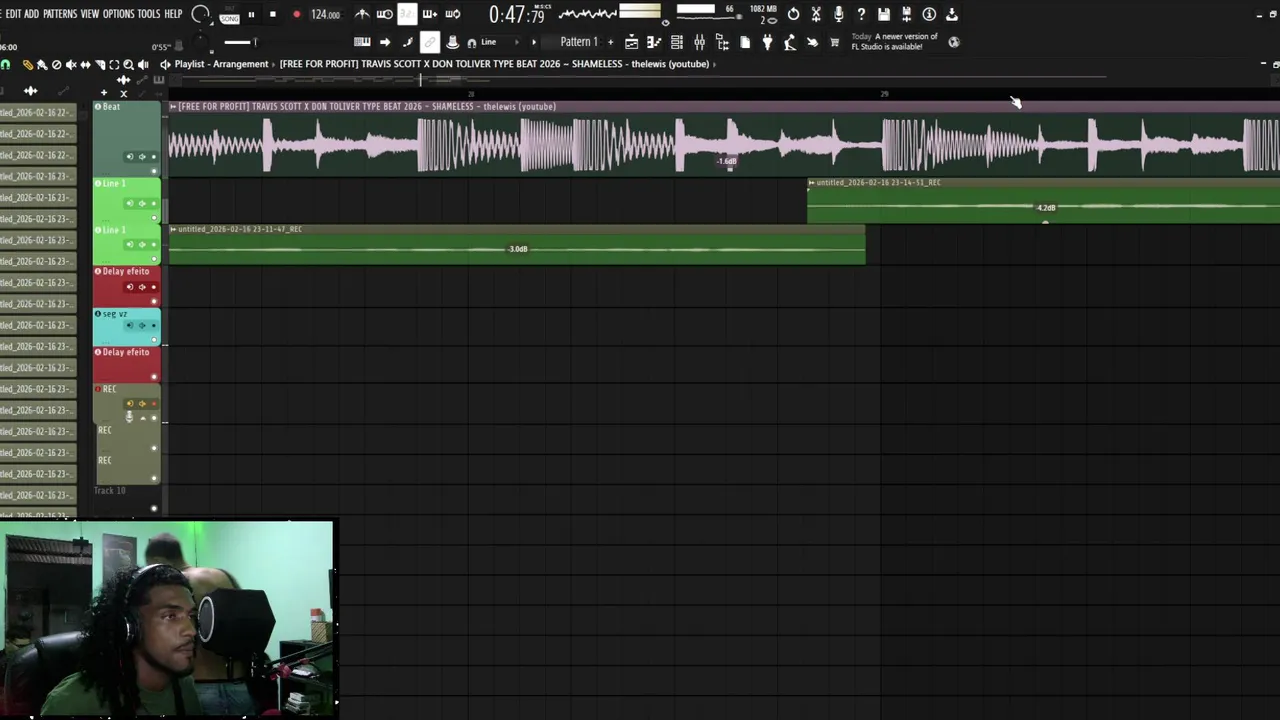Click the 124.000 tempo field
The width and height of the screenshot is (1280, 720).
pyautogui.click(x=325, y=14)
